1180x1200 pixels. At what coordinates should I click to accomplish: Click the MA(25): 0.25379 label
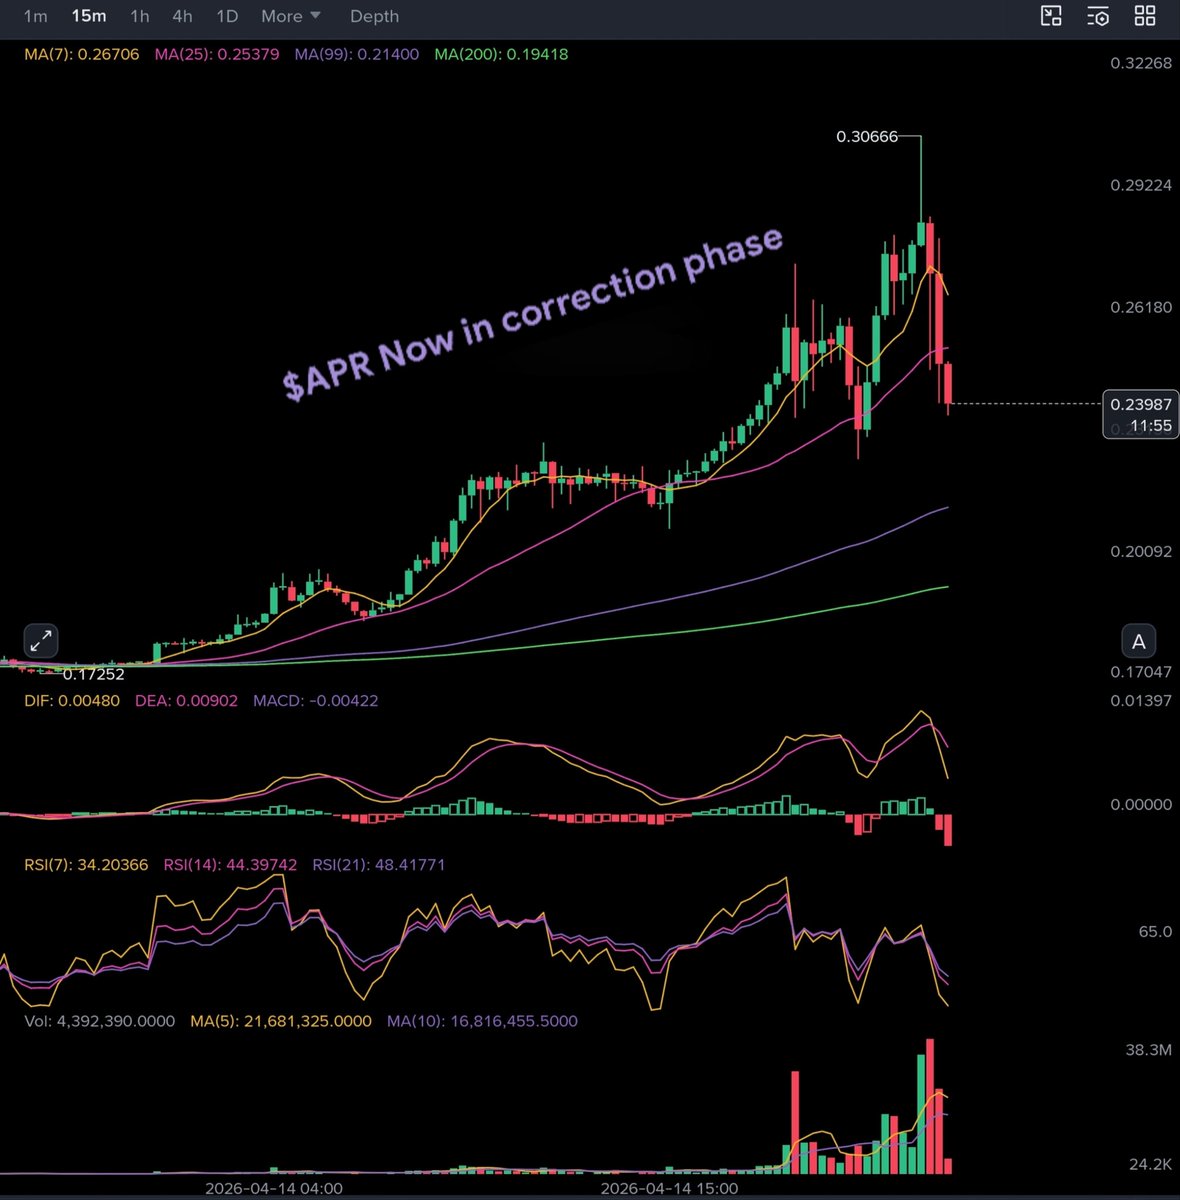217,54
